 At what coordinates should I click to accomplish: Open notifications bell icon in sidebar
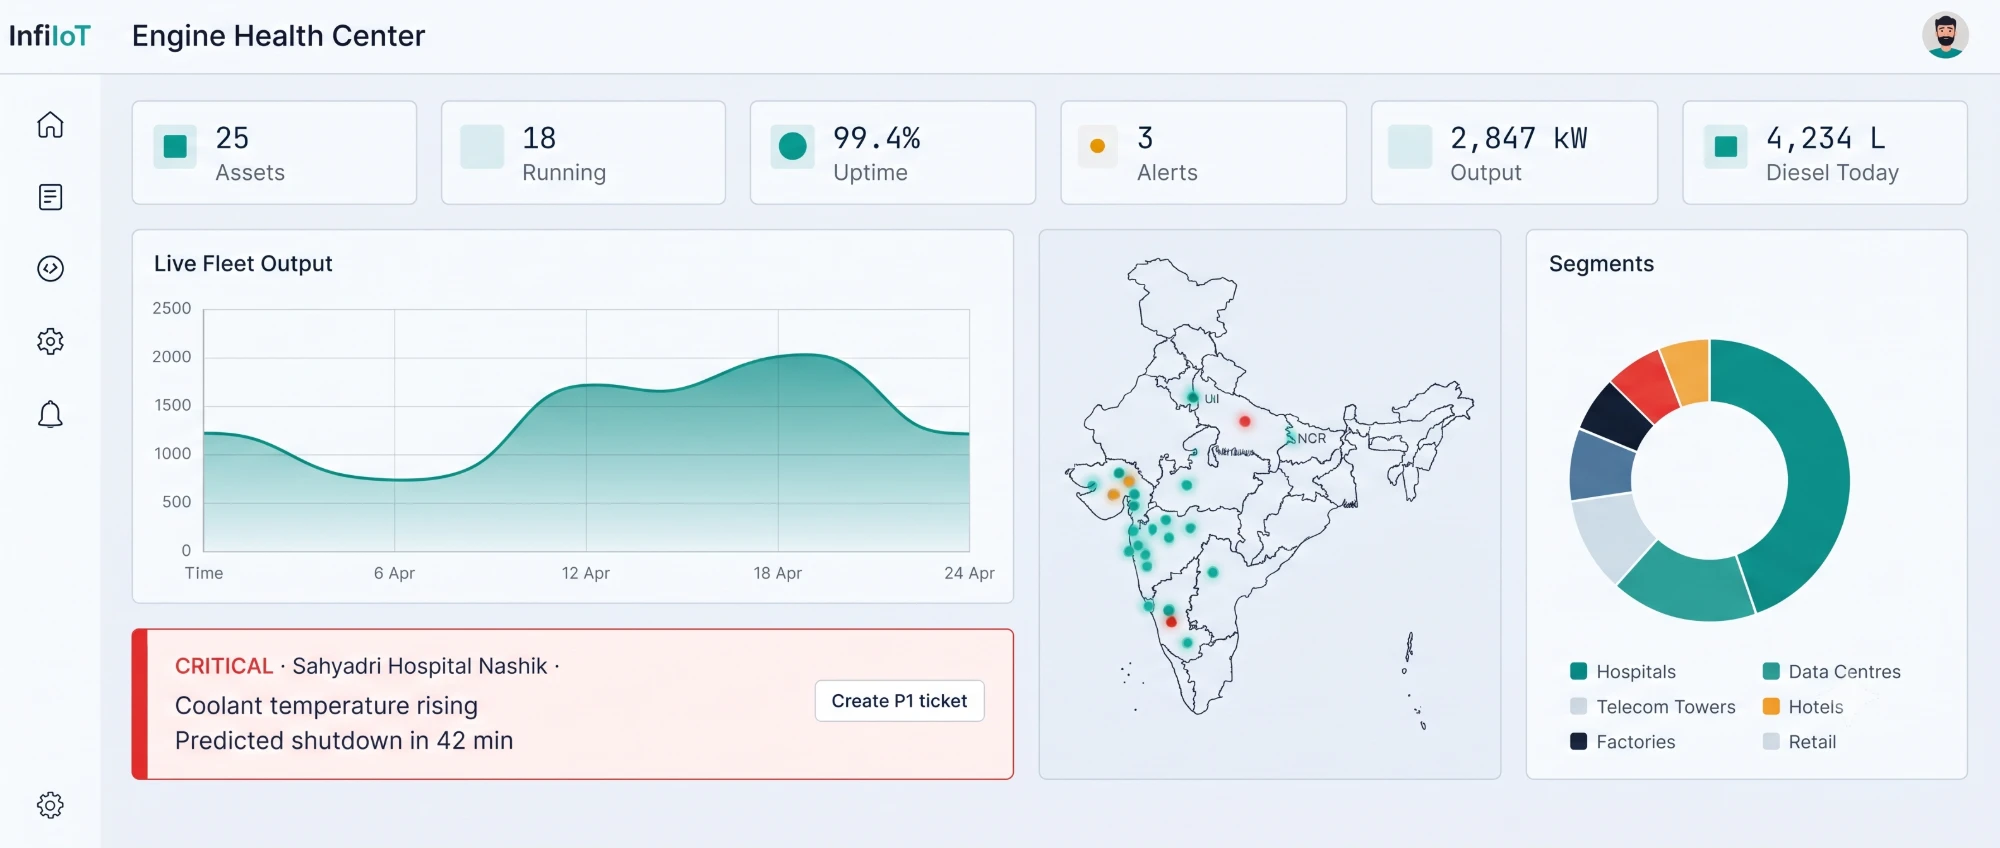[50, 414]
